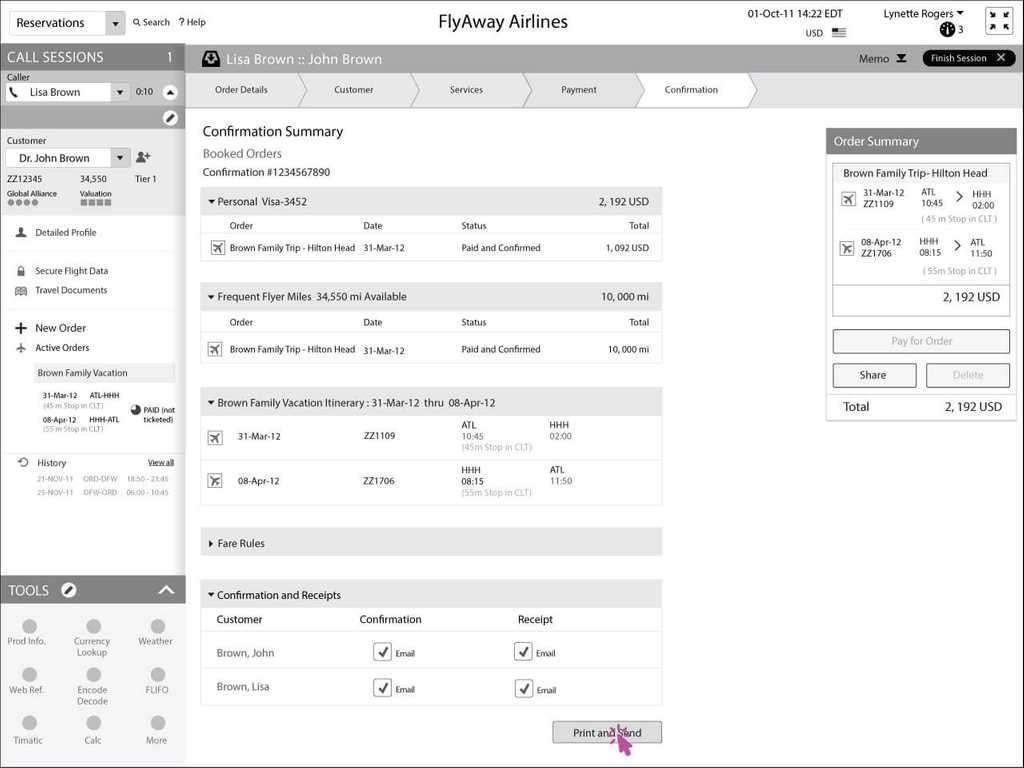Viewport: 1024px width, 768px height.
Task: Toggle the Receipt Email checkbox for Brown, John
Action: (x=523, y=652)
